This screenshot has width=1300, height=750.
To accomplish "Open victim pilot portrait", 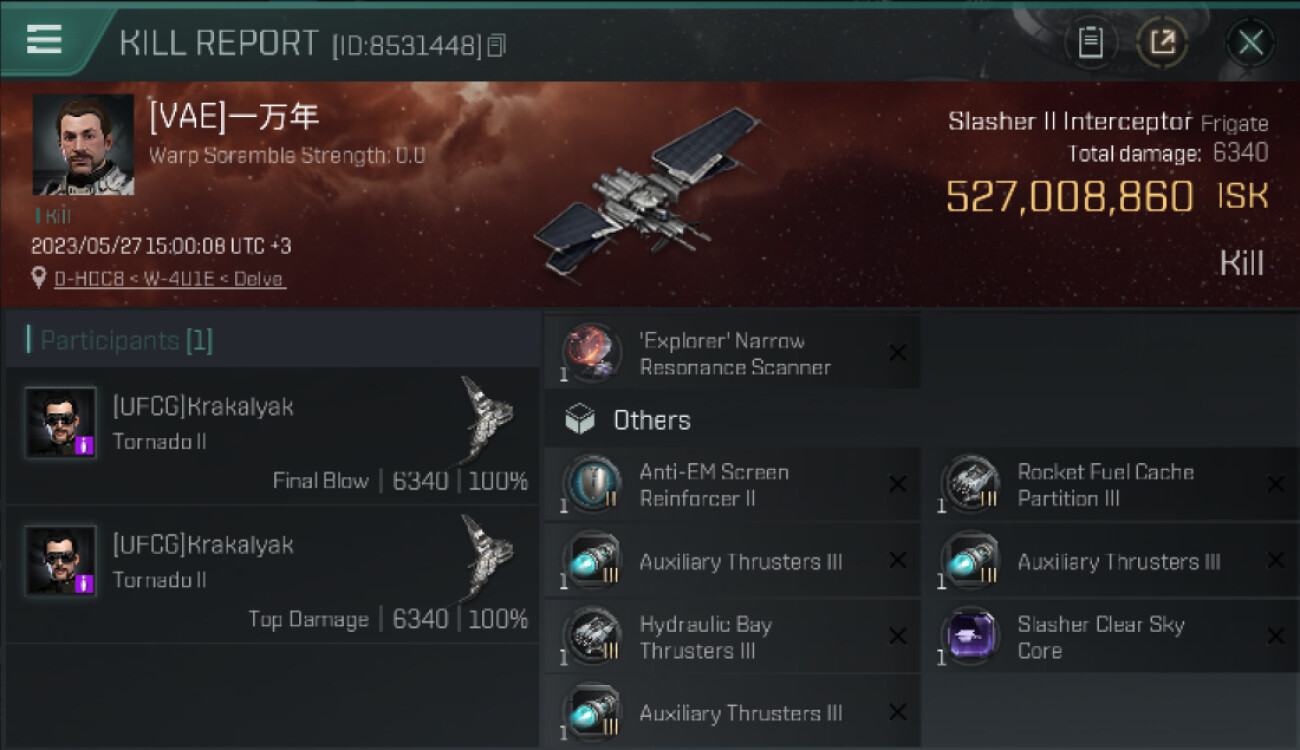I will (x=83, y=145).
